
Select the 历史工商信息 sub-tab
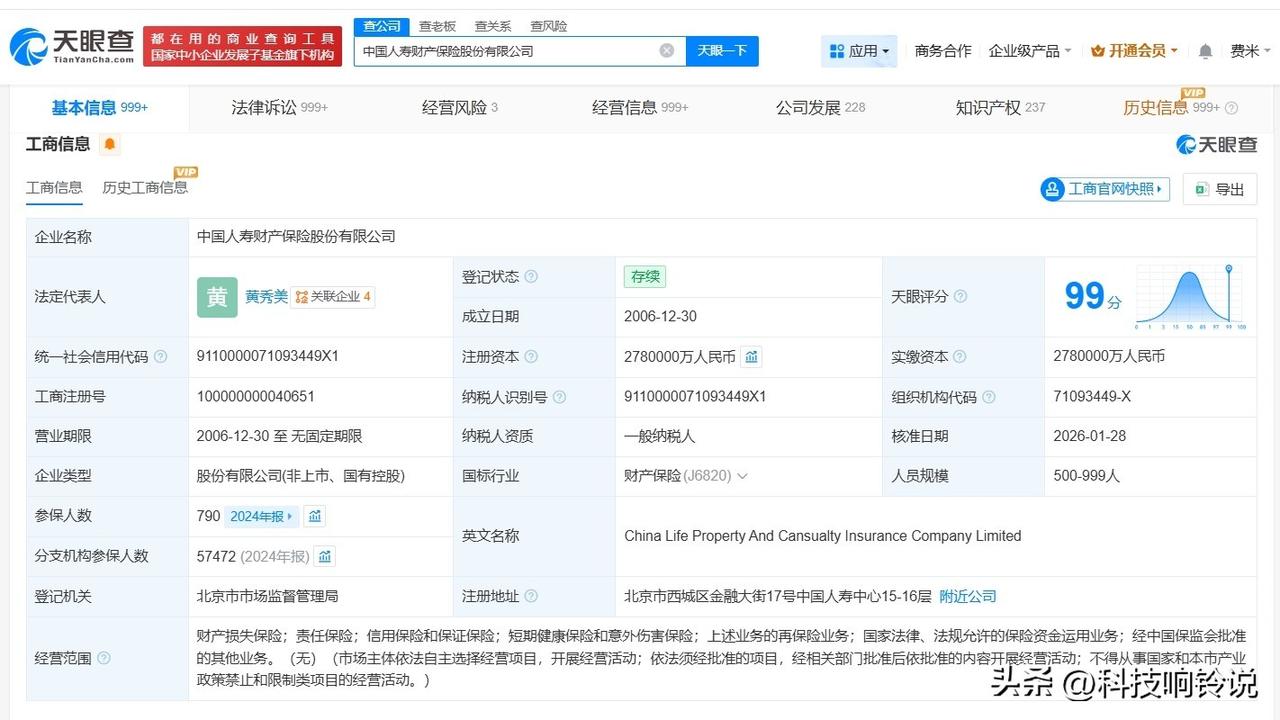145,188
